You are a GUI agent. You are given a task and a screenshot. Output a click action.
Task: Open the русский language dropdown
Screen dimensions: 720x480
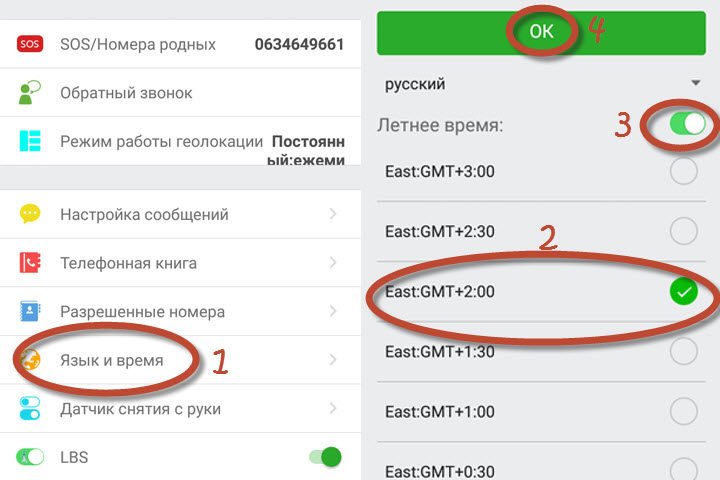tap(541, 84)
